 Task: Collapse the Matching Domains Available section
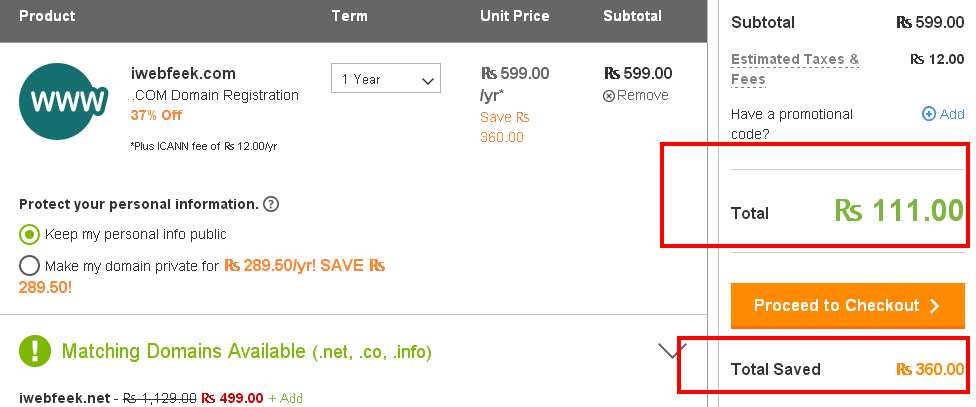click(x=672, y=350)
